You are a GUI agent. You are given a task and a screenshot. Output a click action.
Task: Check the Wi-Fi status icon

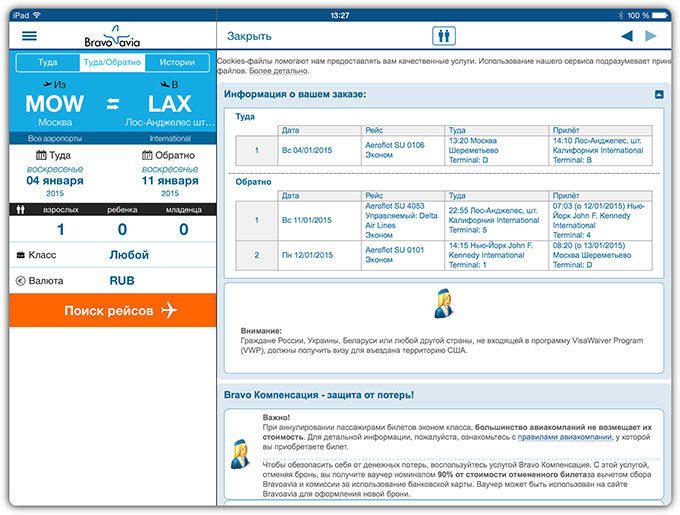pyautogui.click(x=36, y=15)
